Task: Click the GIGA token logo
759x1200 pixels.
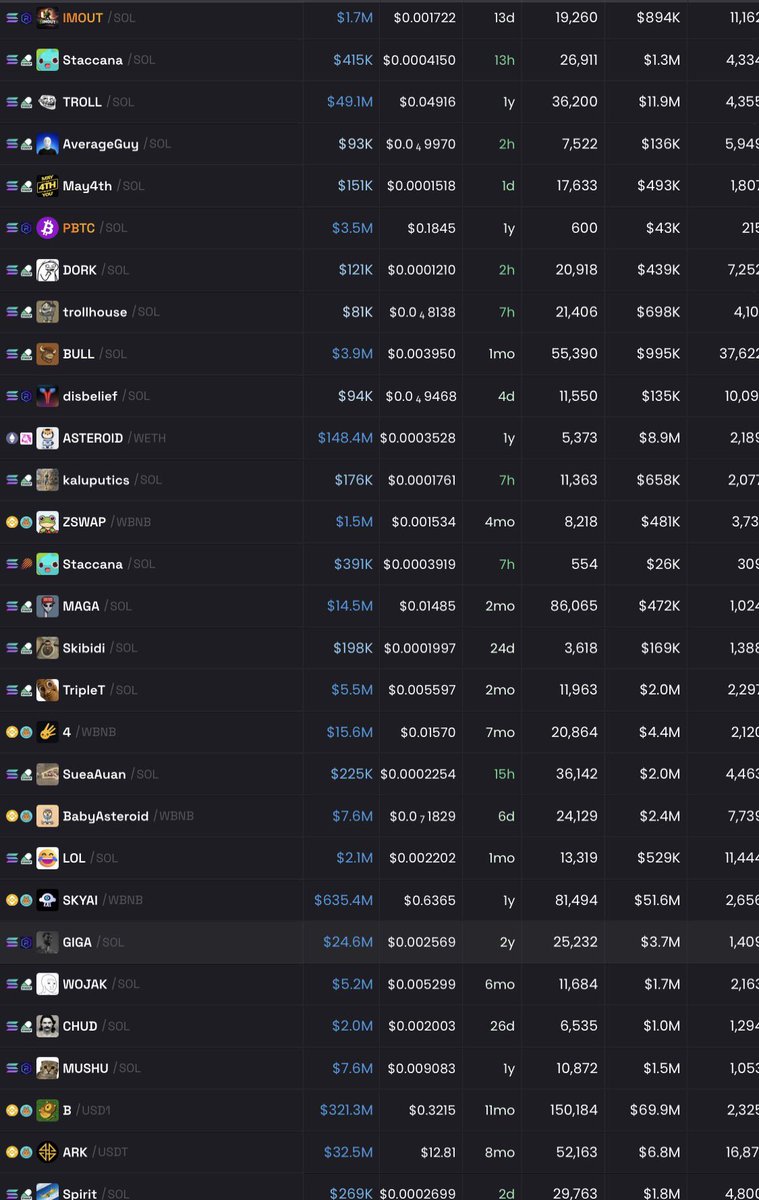Action: point(47,942)
